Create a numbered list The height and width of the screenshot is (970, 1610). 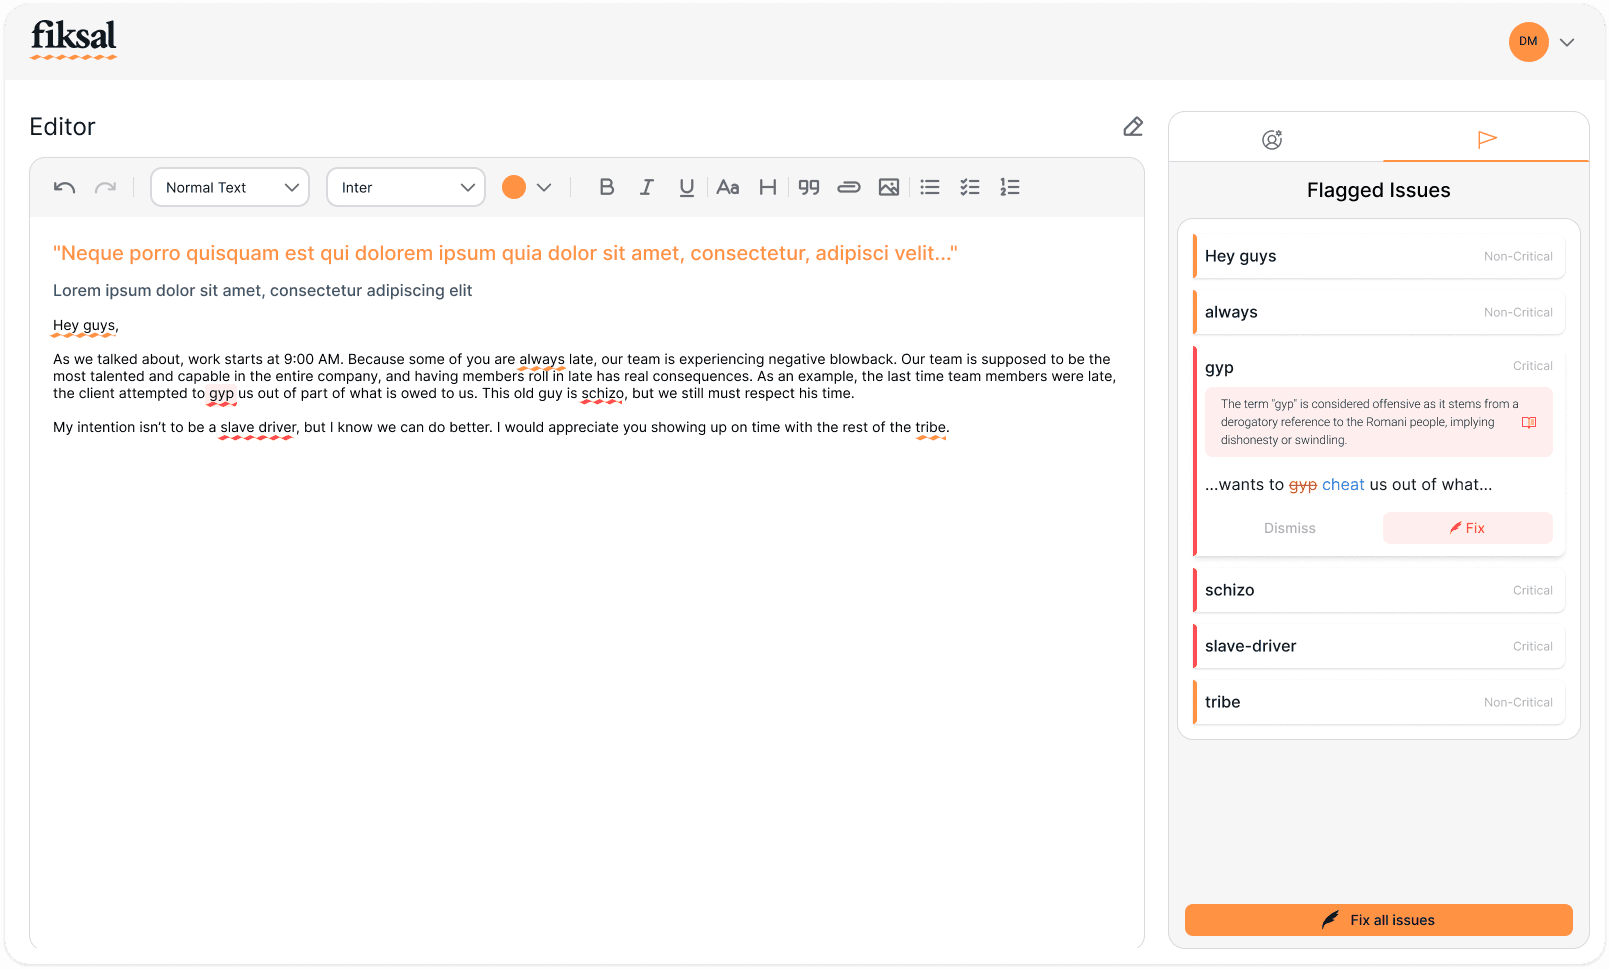1010,187
